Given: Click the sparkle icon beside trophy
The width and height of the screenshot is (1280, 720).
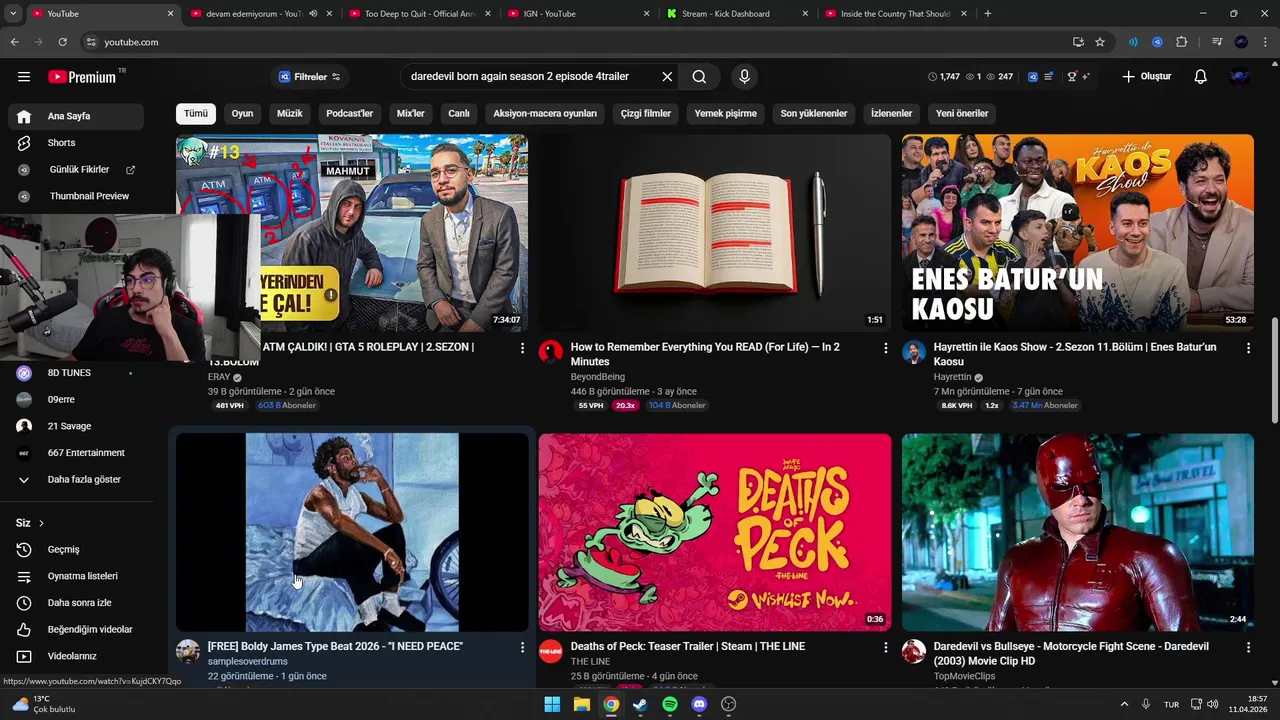Looking at the screenshot, I should pyautogui.click(x=1086, y=77).
